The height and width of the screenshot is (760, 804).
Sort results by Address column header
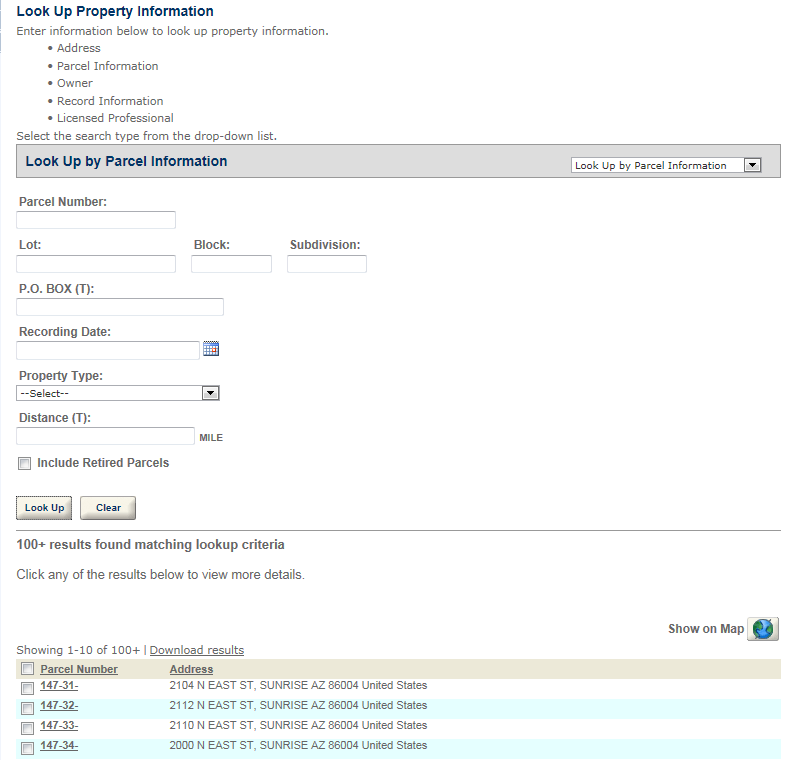[191, 669]
